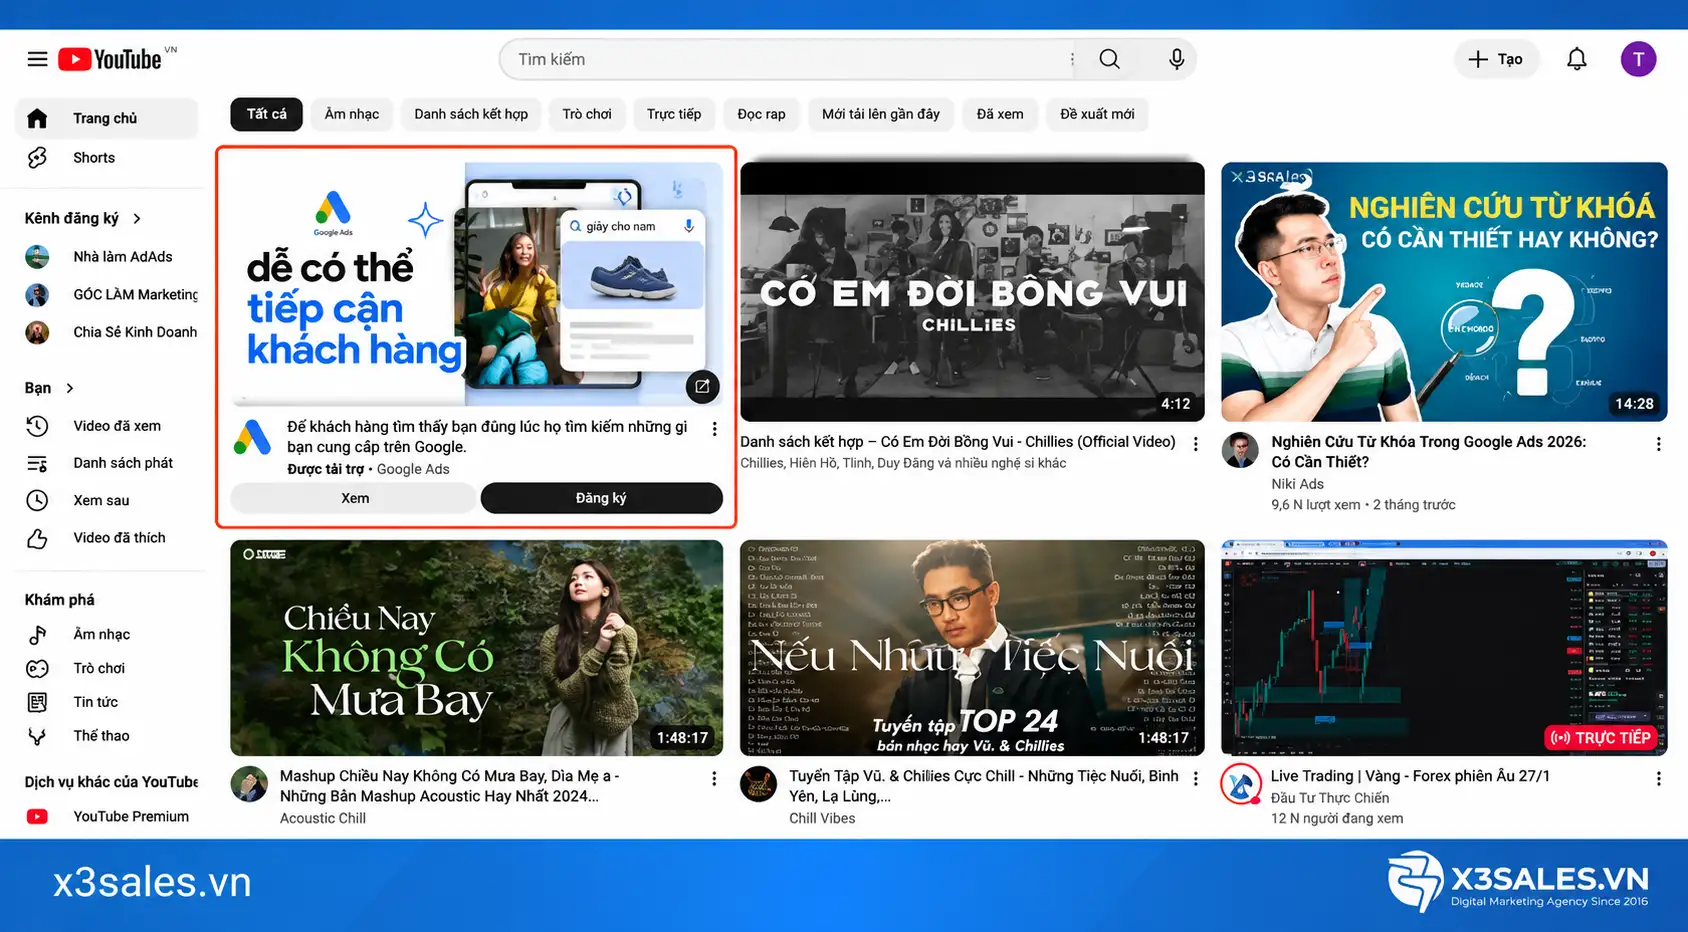Select the Đã xem filter chip
The image size is (1688, 932).
point(1000,114)
